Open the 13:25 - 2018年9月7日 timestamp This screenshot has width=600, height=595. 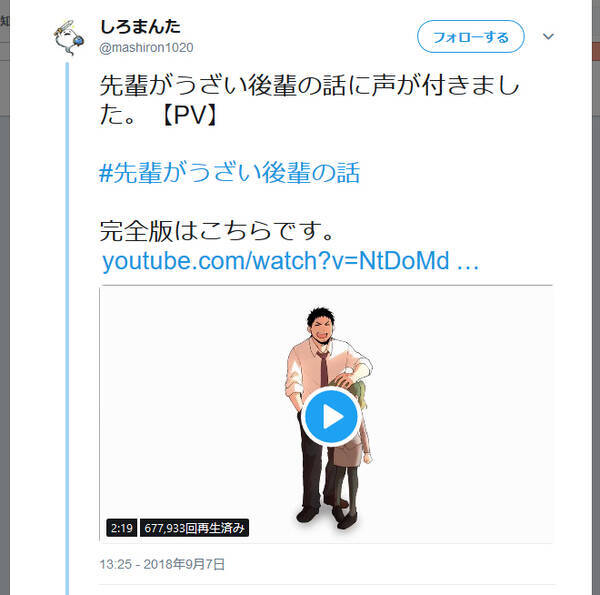click(x=162, y=564)
